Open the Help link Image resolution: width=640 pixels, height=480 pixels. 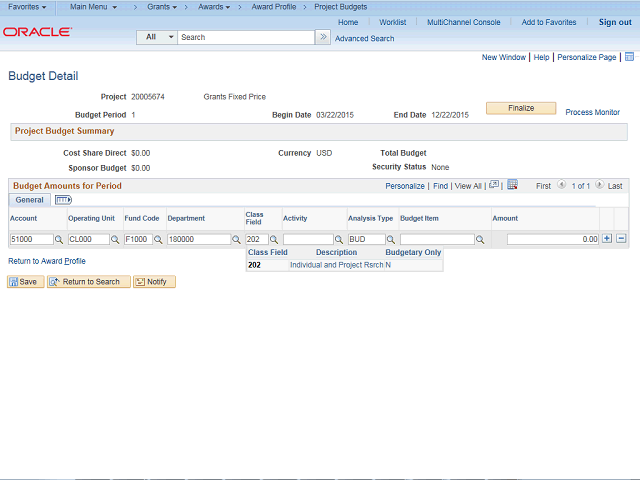click(x=541, y=57)
